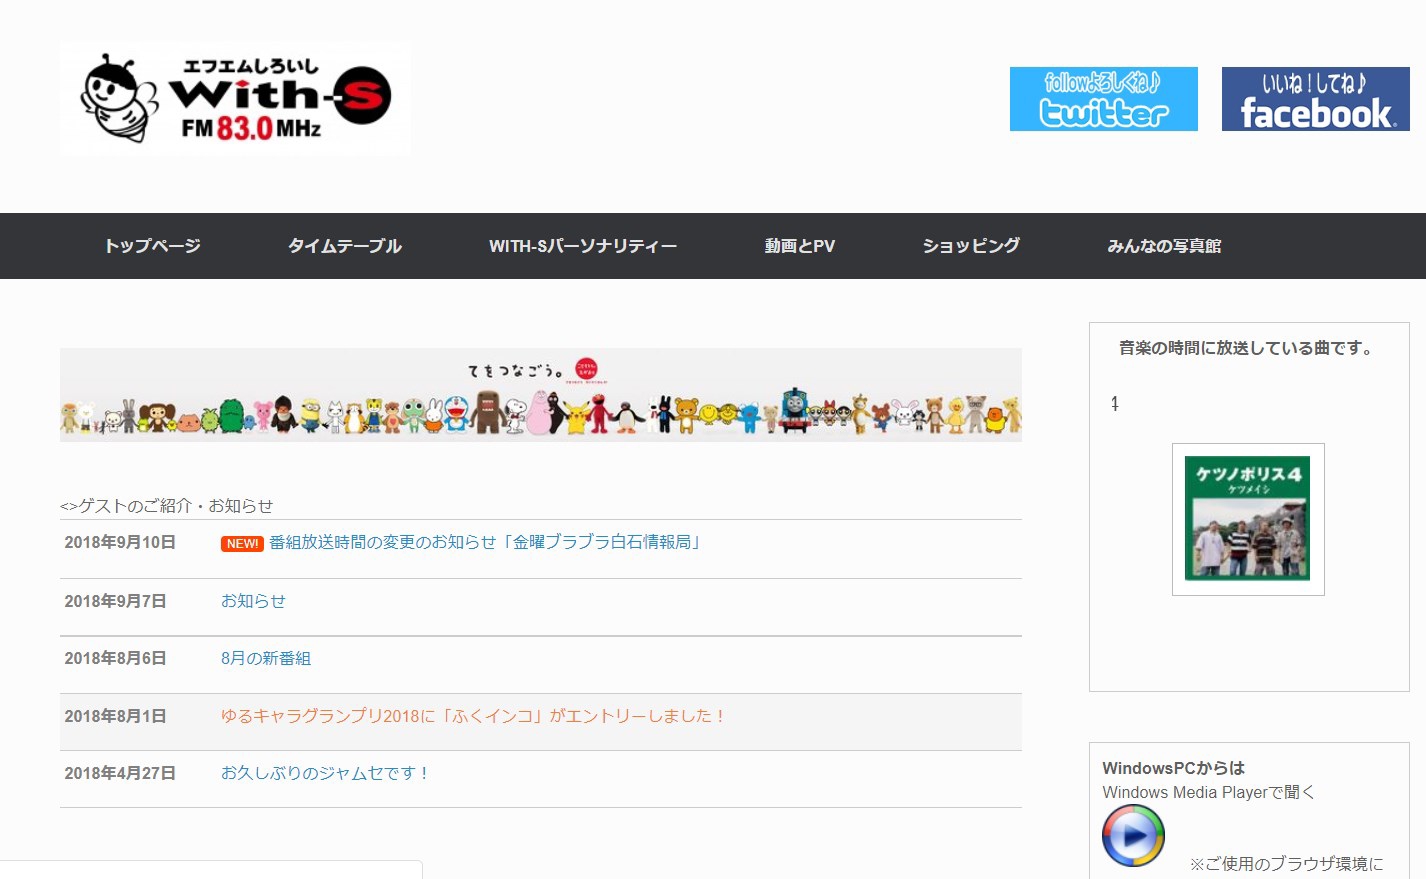Viewport: 1426px width, 879px height.
Task: Click the ※ご使用のブラウザ環境に note
Action: pyautogui.click(x=1286, y=864)
